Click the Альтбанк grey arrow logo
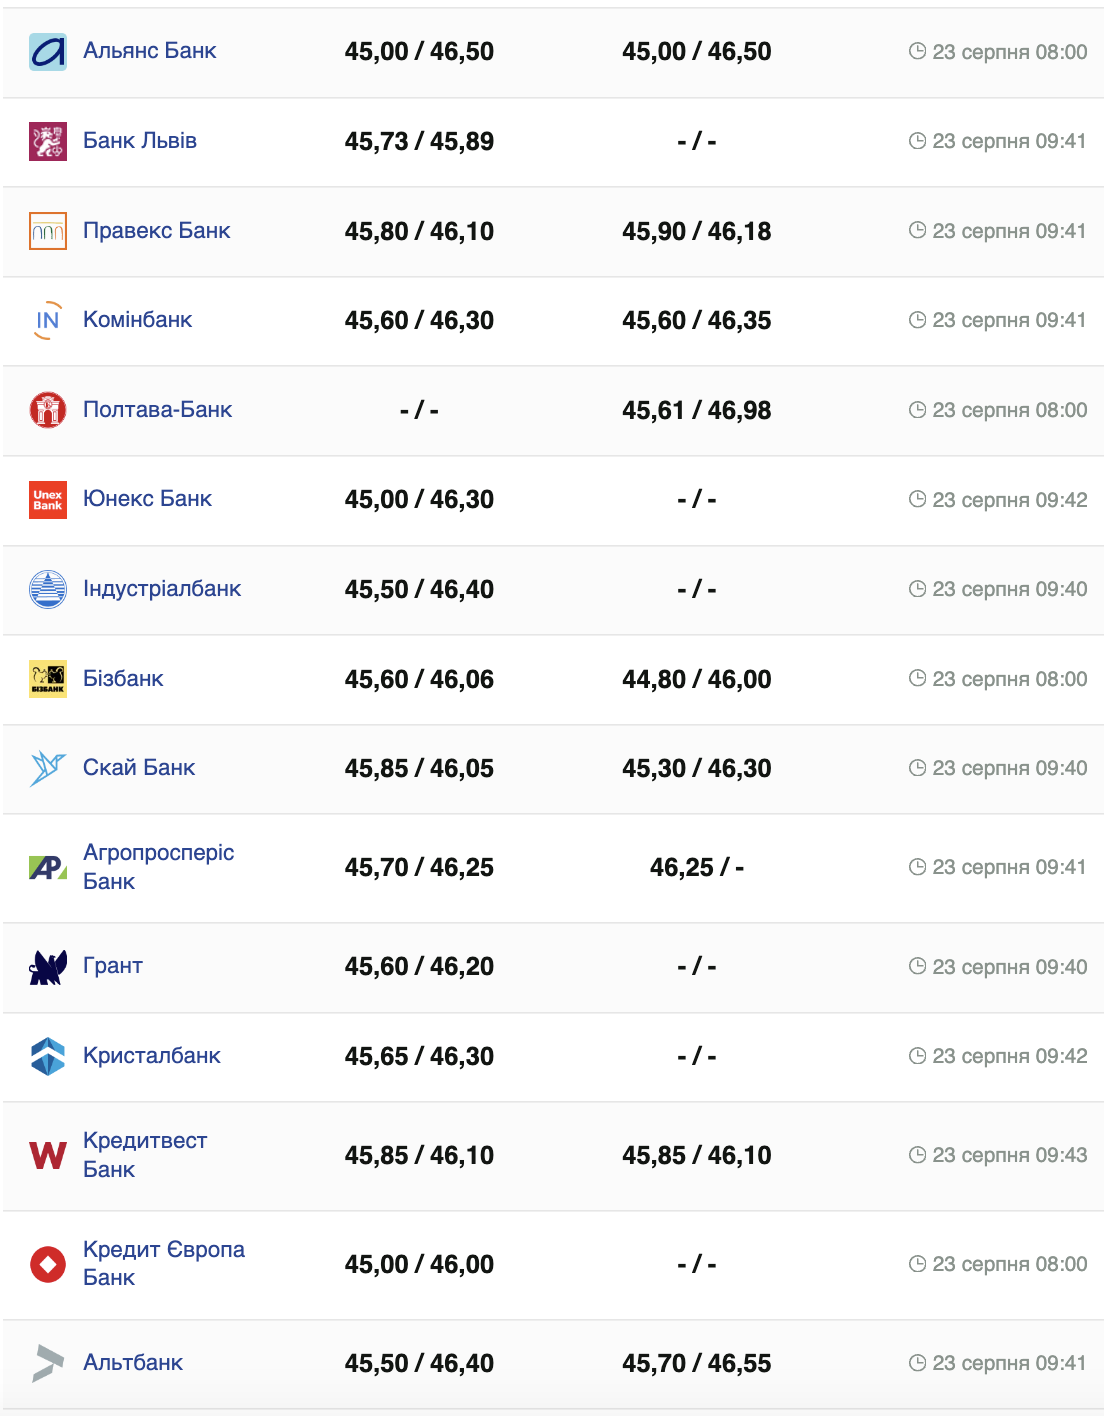The height and width of the screenshot is (1416, 1104). (x=48, y=1363)
